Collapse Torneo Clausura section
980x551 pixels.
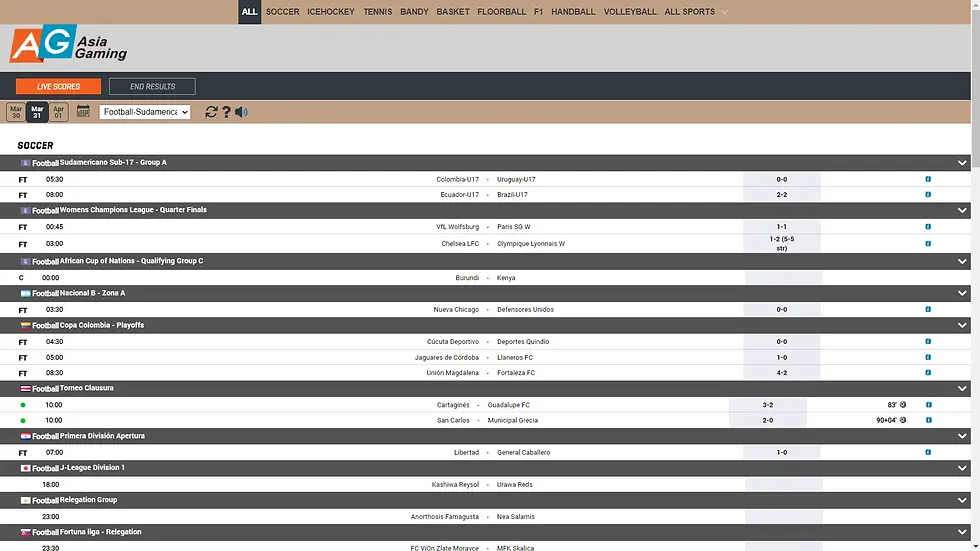962,389
